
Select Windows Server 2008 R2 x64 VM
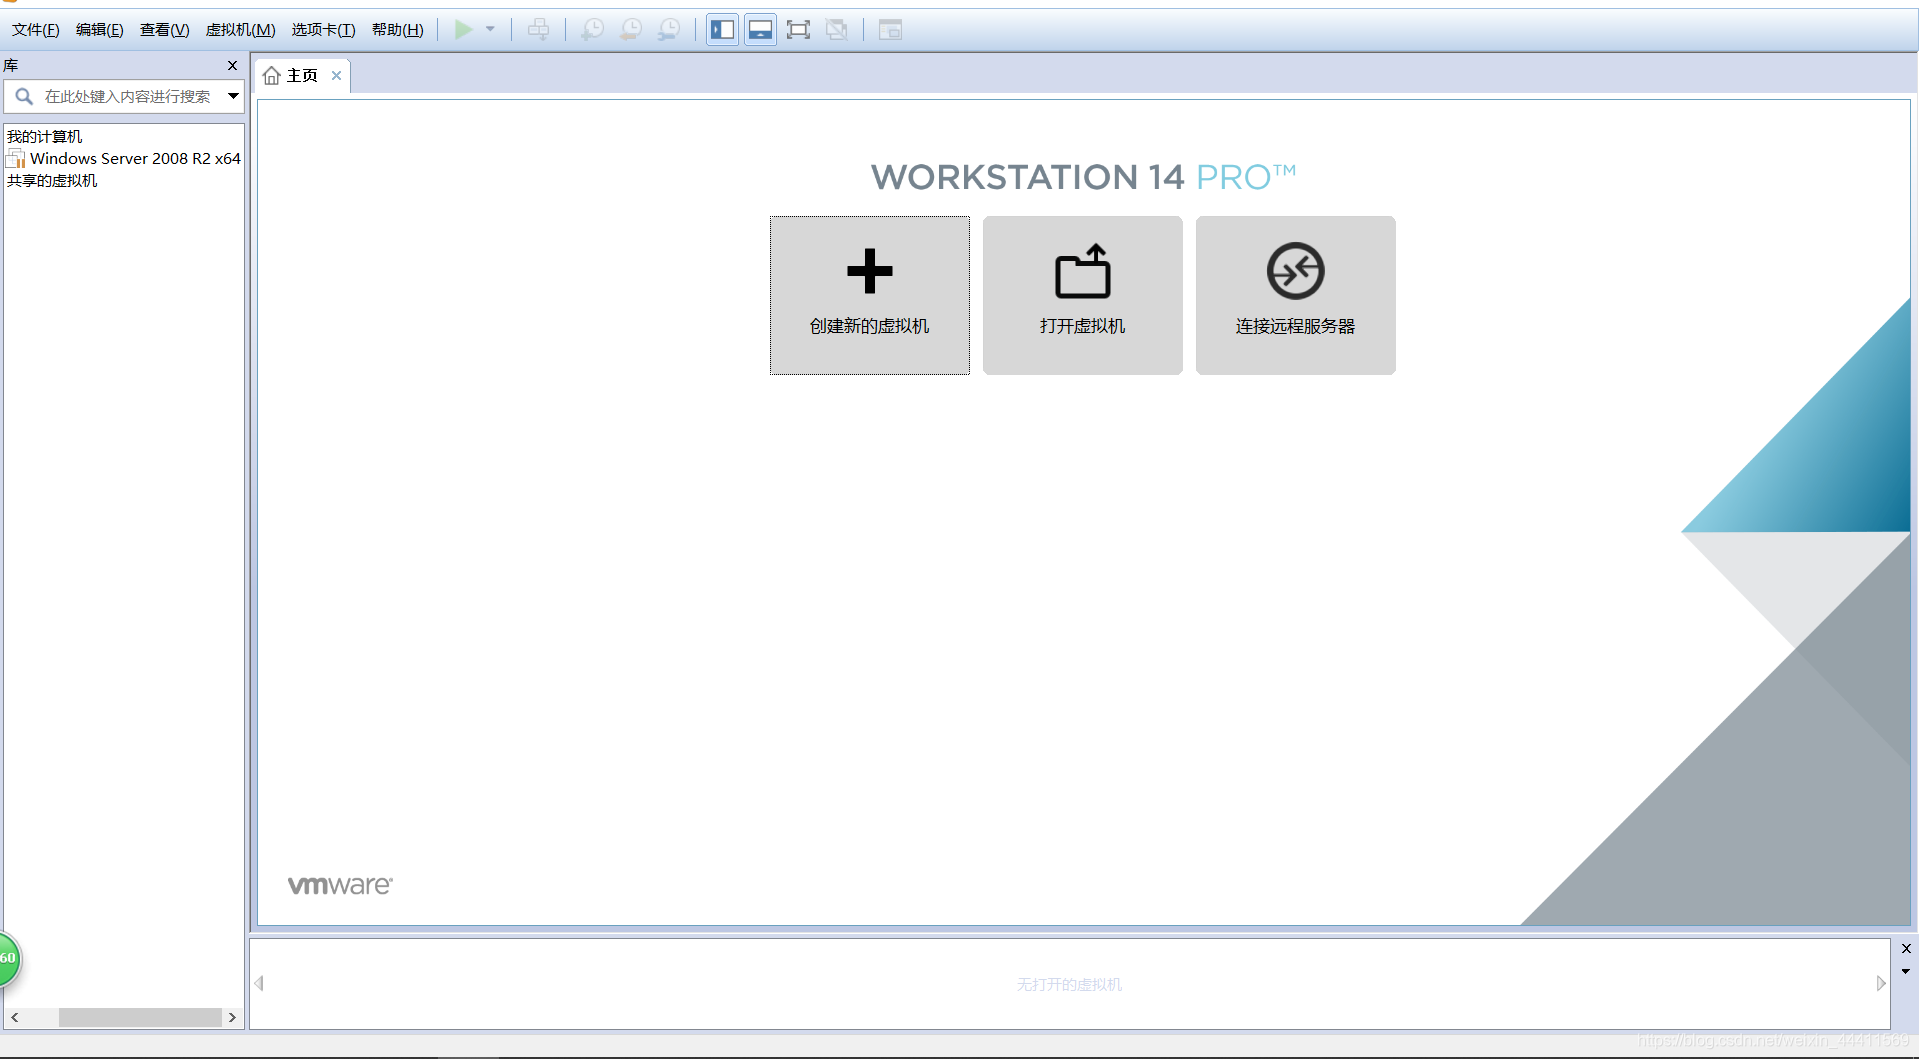tap(124, 158)
